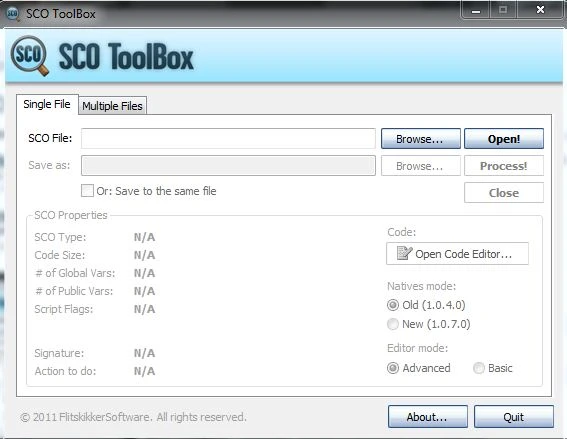Click the Close button under Process!
Screen dimensions: 567x439
(x=504, y=193)
